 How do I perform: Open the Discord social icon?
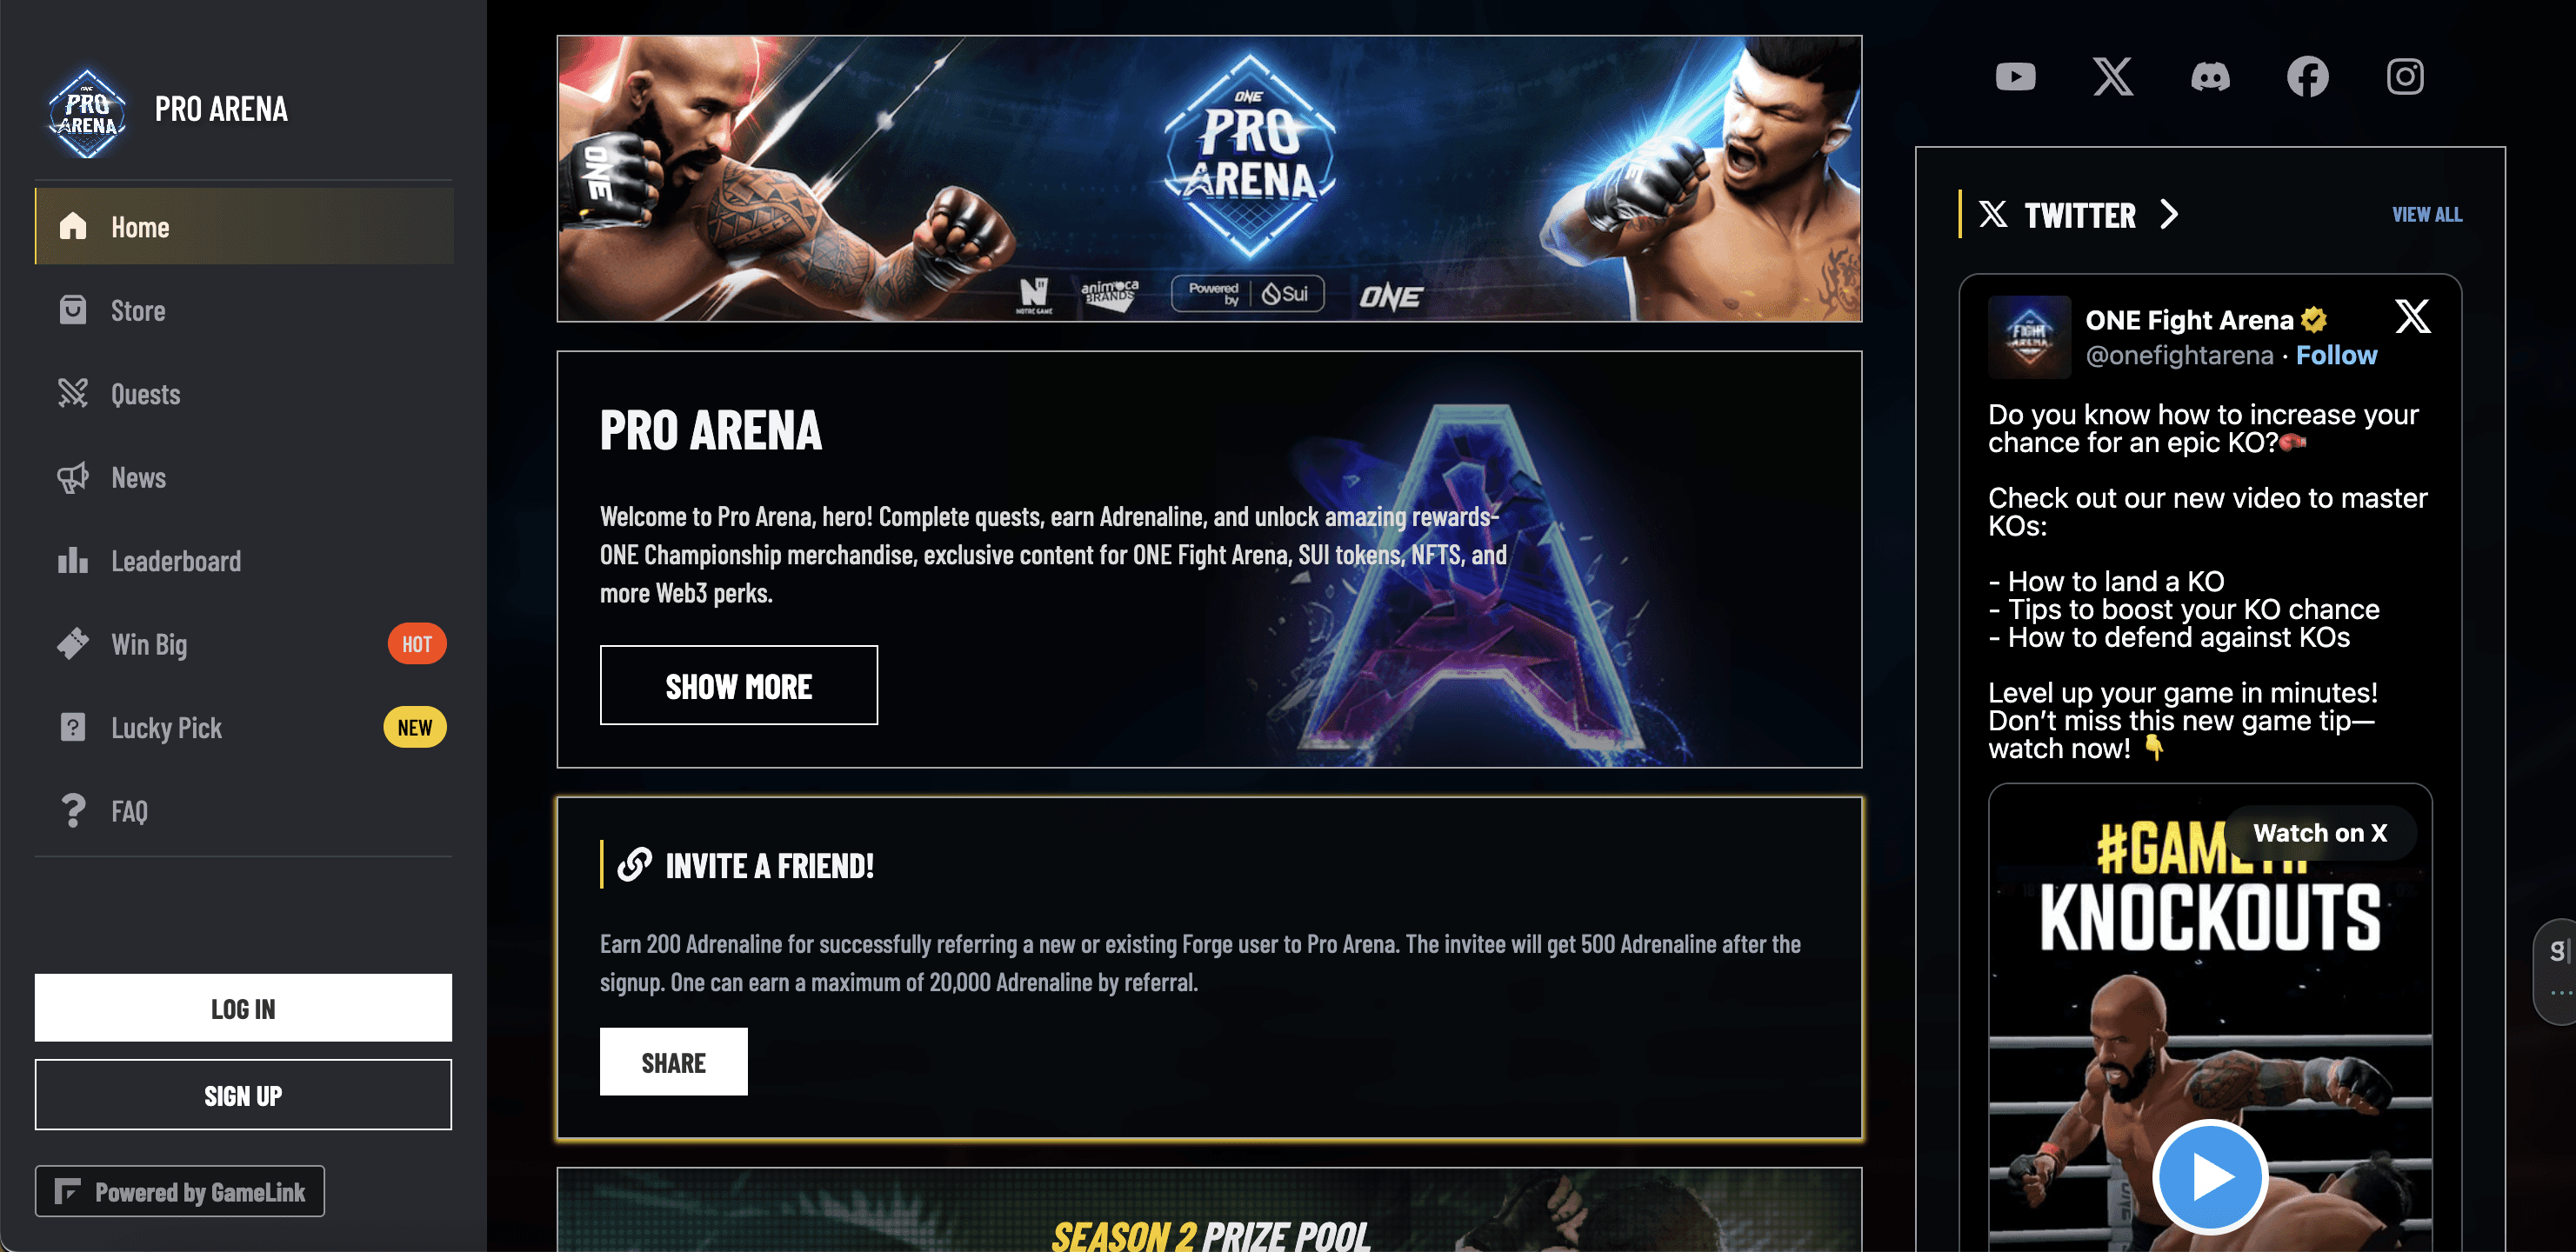pyautogui.click(x=2210, y=77)
